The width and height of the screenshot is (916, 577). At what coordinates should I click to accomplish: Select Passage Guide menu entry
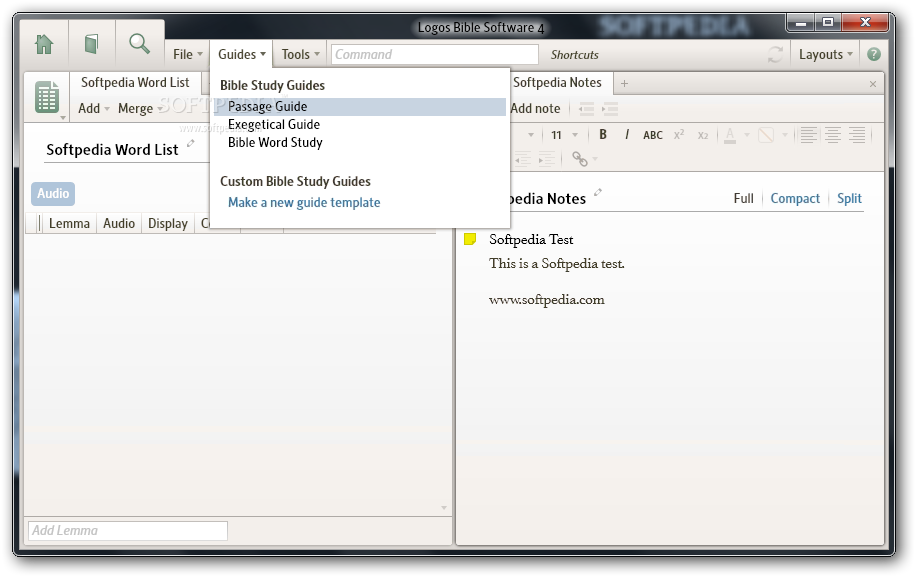click(x=360, y=107)
